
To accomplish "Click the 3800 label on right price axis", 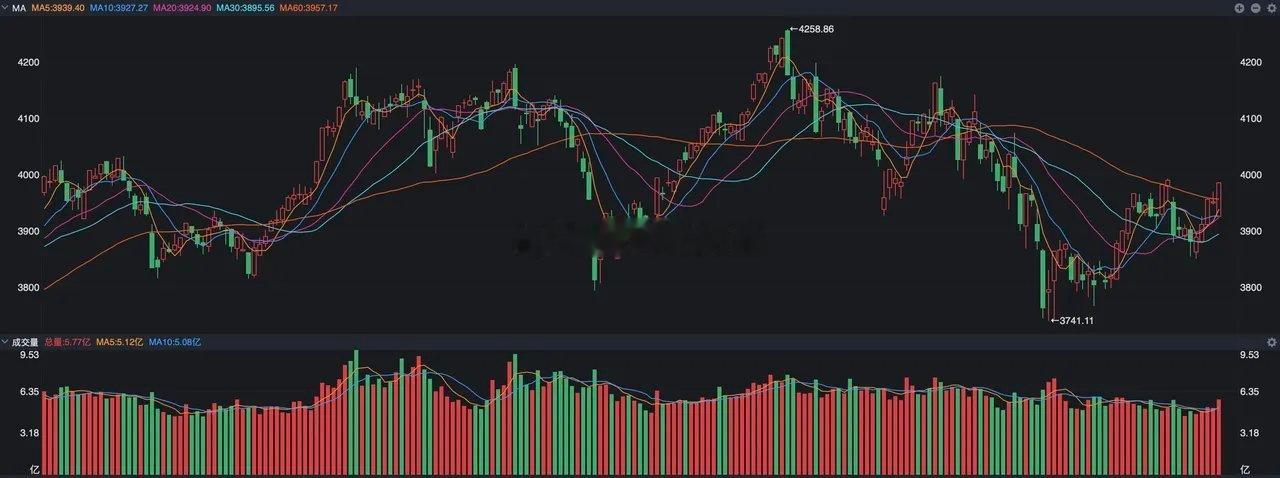I will click(1250, 288).
